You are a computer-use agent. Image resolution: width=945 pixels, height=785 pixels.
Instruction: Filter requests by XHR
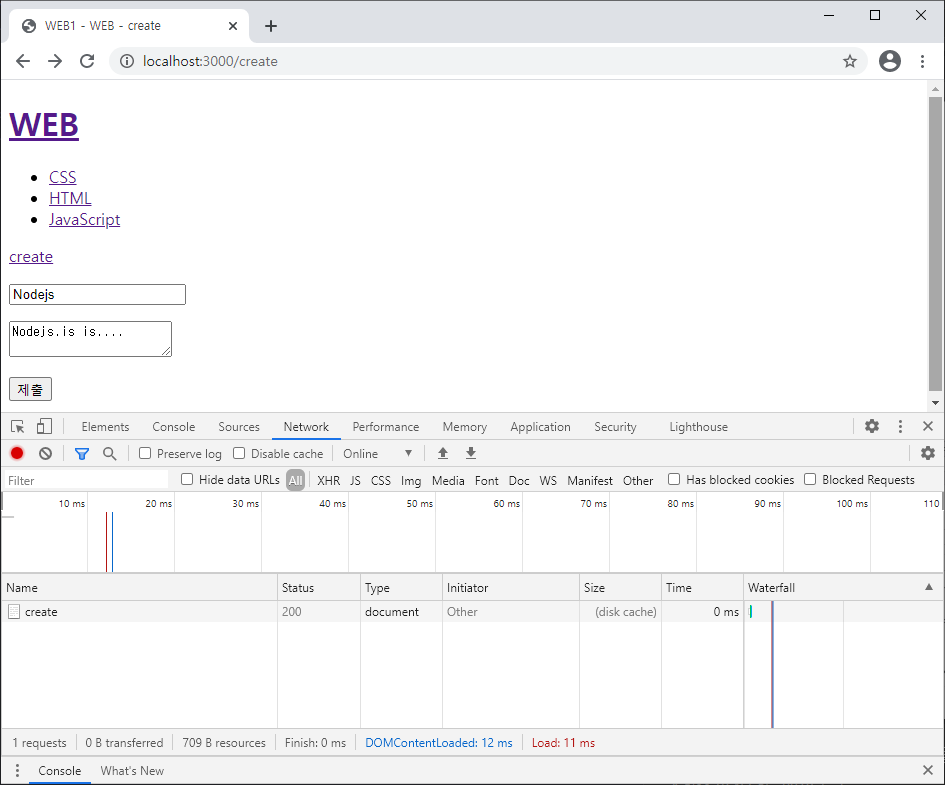[x=328, y=480]
